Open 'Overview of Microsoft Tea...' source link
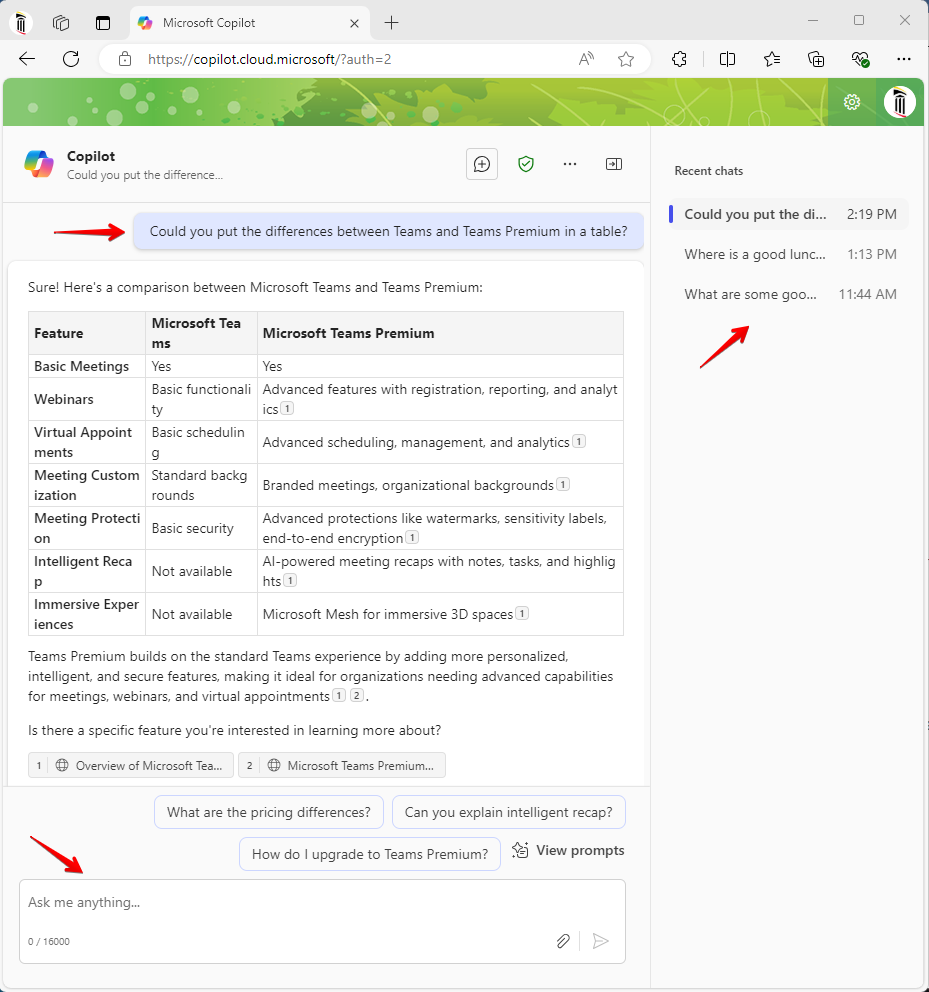The image size is (929, 992). click(131, 766)
